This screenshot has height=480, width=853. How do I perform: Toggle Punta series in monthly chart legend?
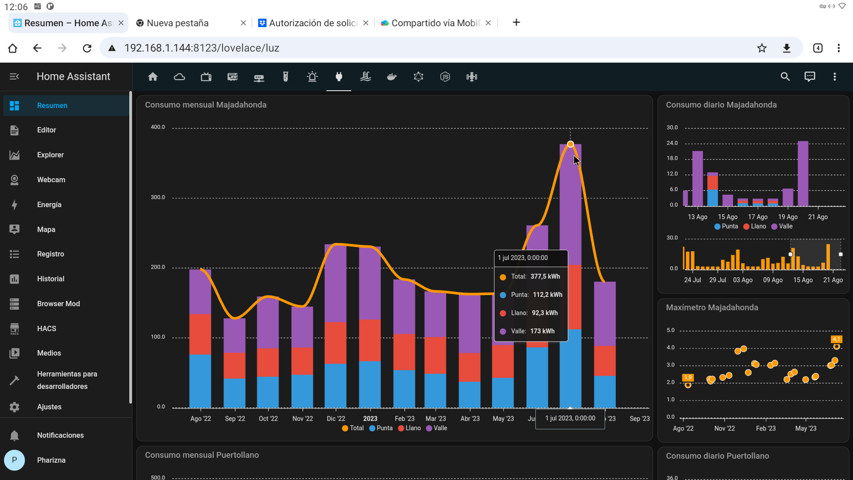tap(381, 428)
